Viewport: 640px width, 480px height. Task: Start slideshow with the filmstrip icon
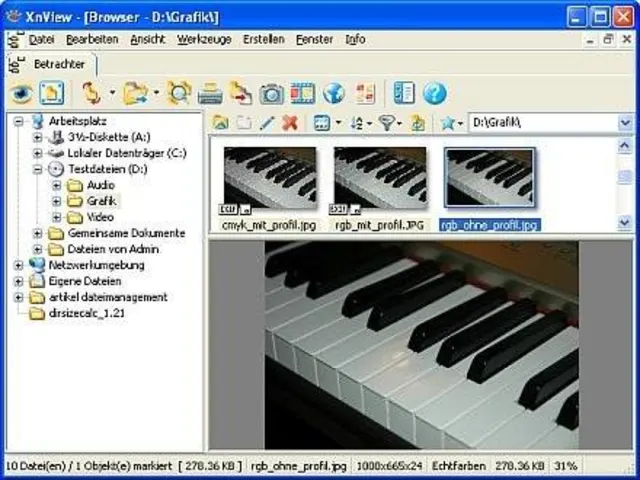tap(302, 93)
